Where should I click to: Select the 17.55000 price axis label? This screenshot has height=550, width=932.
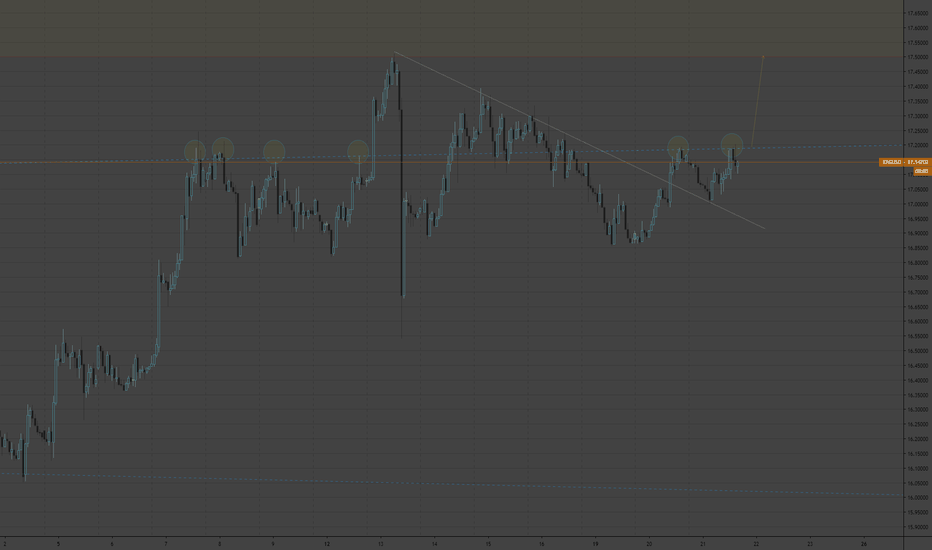(x=918, y=43)
